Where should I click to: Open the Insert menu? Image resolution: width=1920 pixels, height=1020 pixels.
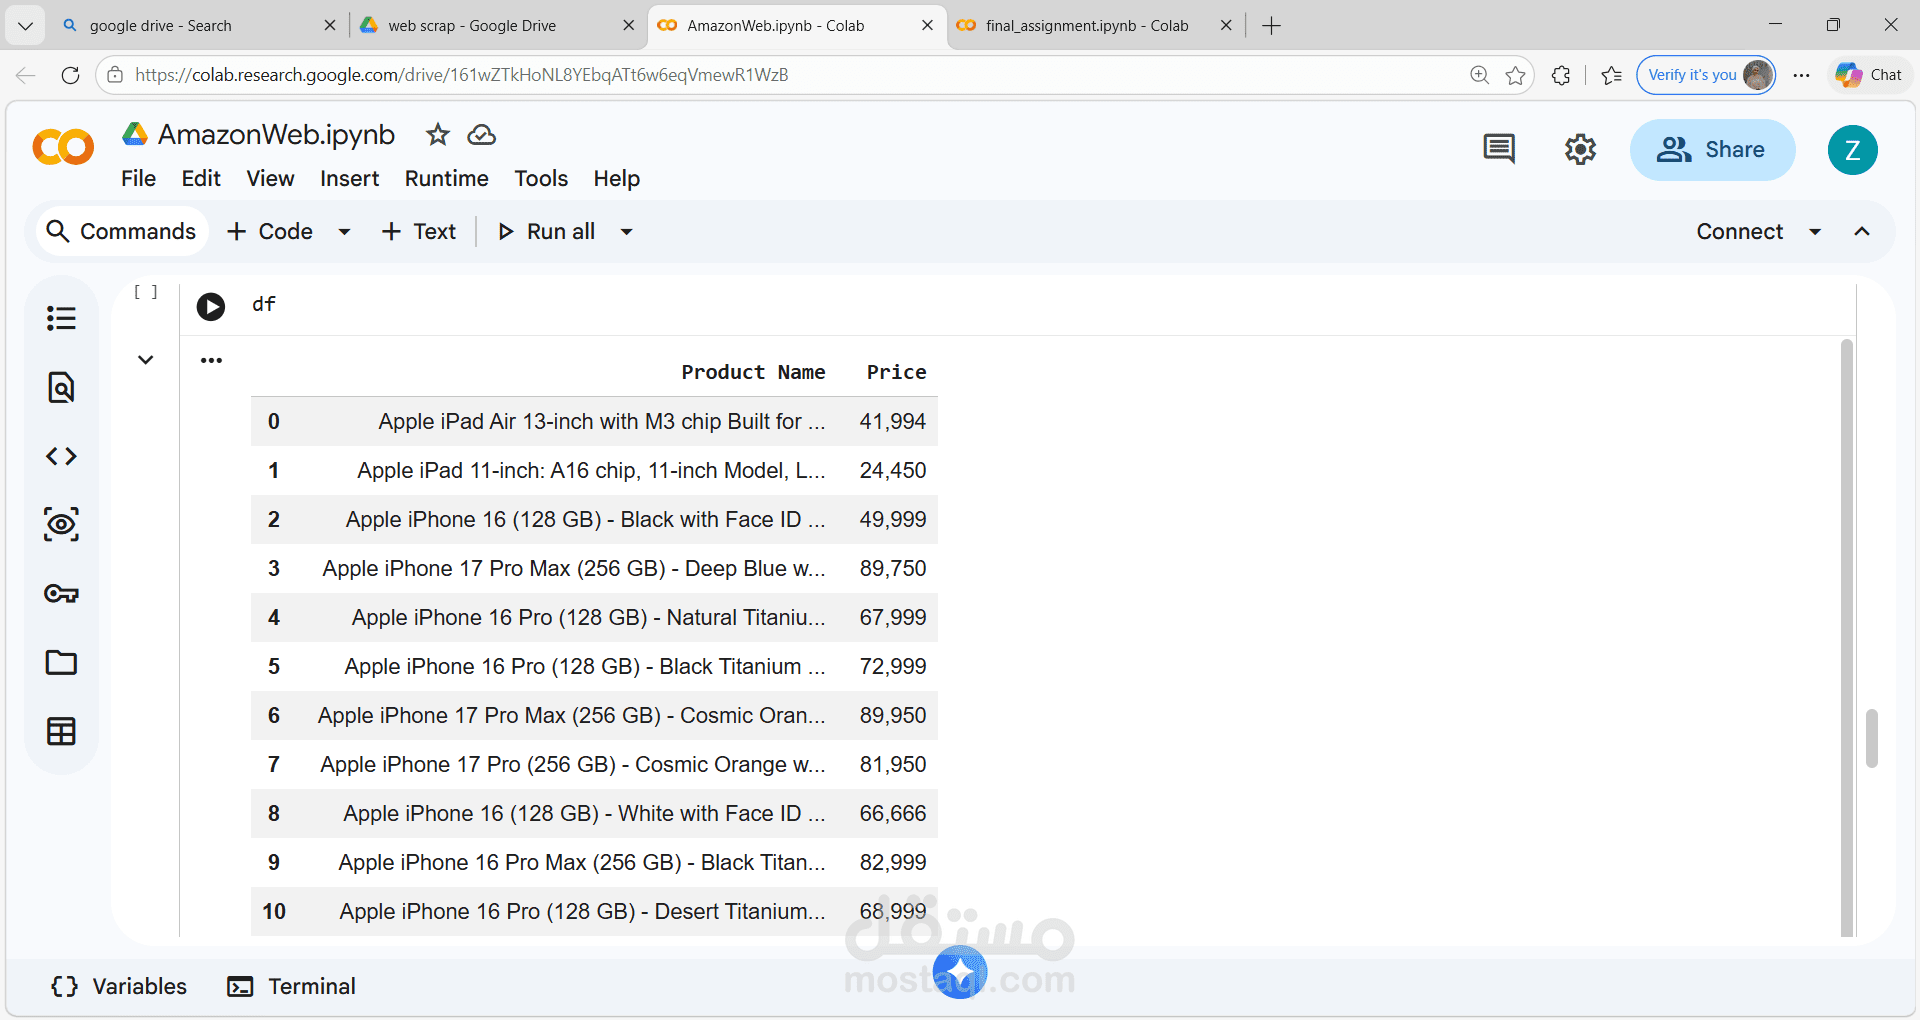[349, 179]
